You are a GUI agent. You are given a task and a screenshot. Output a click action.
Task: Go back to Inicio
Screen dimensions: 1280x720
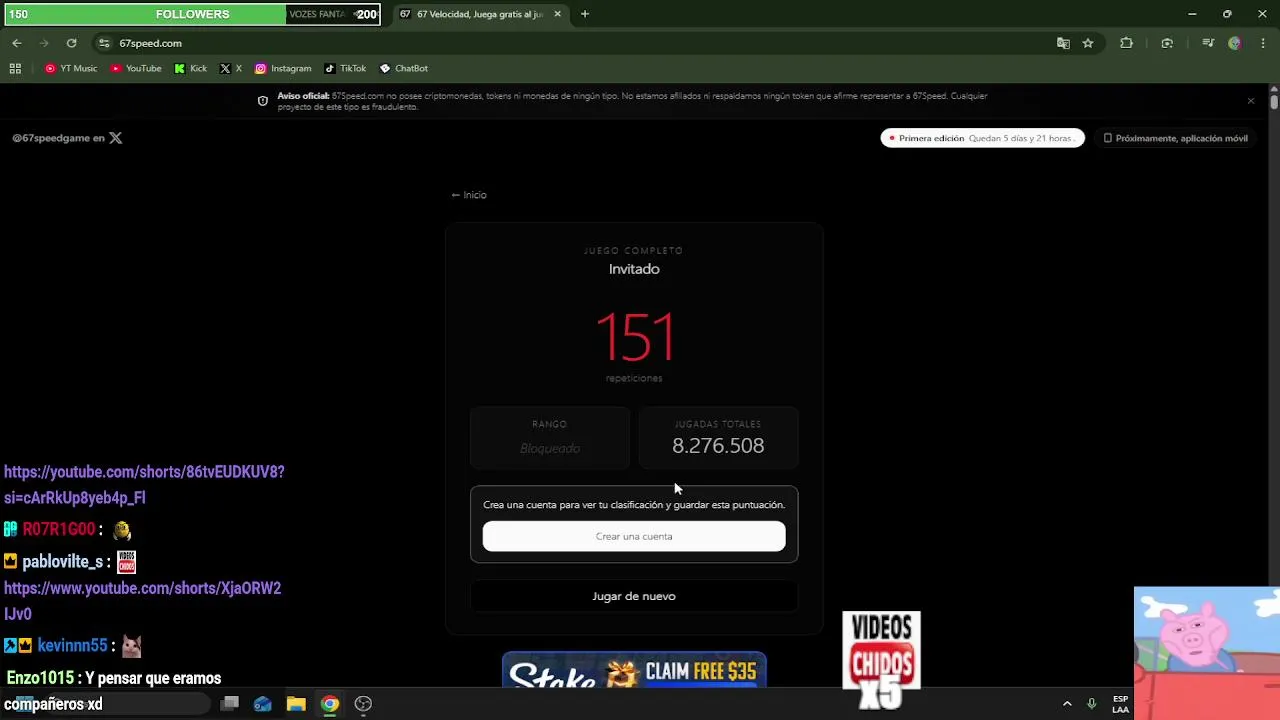click(469, 195)
